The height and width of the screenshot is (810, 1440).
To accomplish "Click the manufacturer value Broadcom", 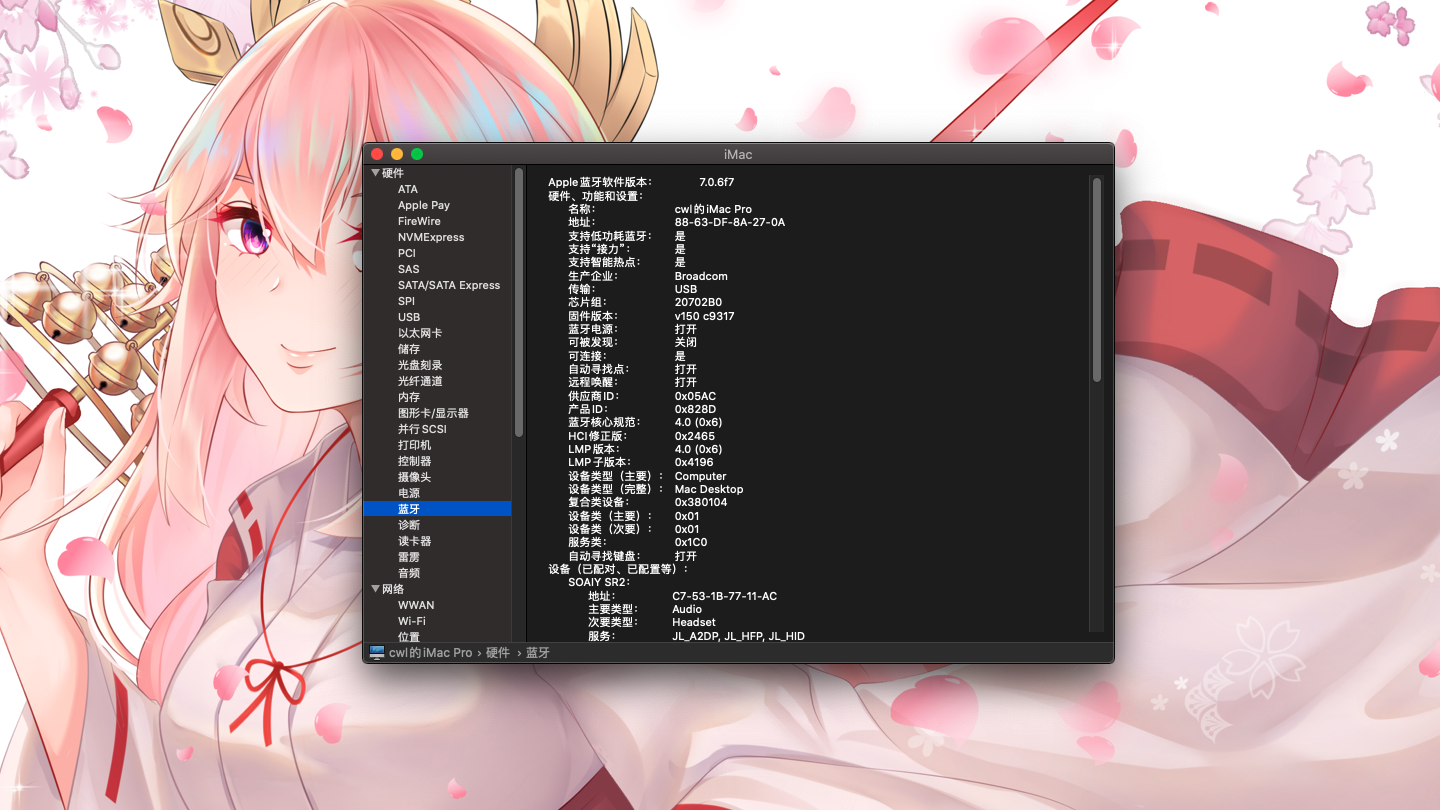I will click(x=701, y=276).
